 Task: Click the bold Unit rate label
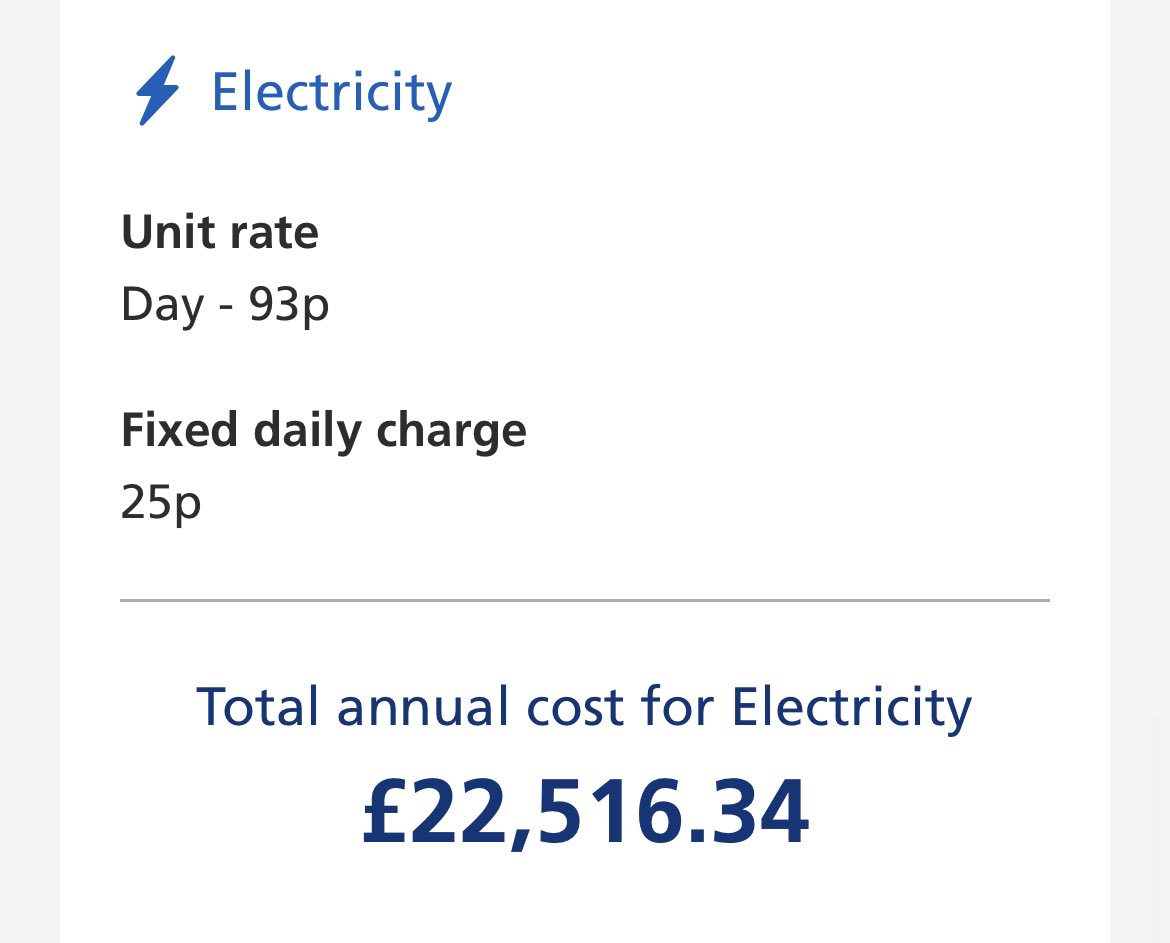pos(220,232)
